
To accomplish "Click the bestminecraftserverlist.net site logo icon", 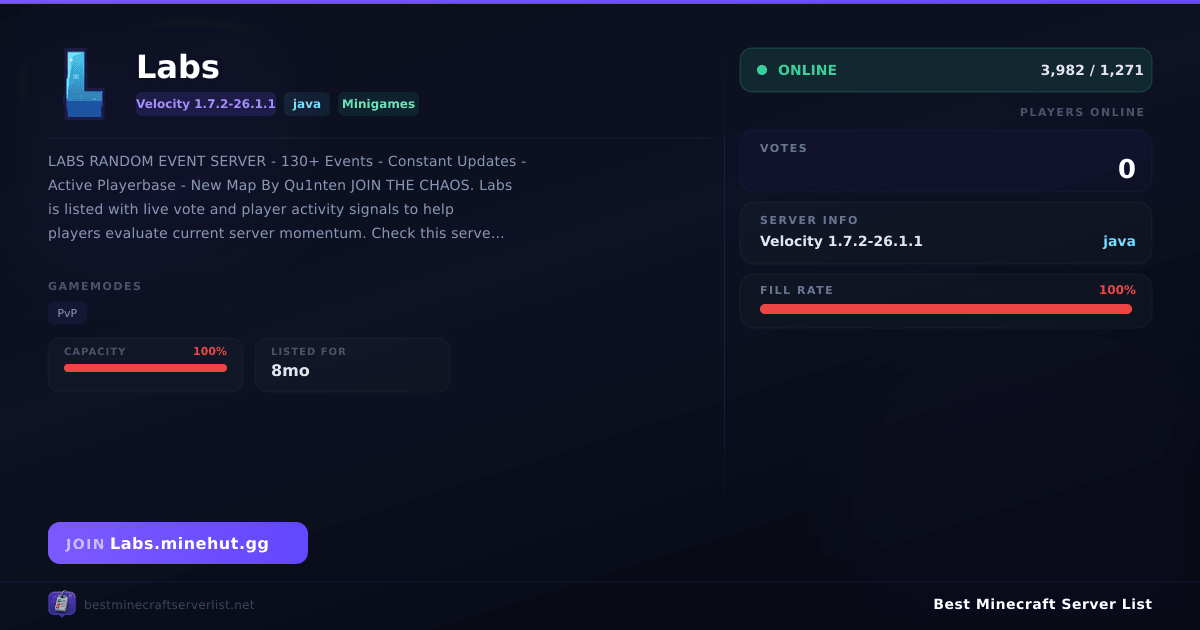I will [62, 604].
